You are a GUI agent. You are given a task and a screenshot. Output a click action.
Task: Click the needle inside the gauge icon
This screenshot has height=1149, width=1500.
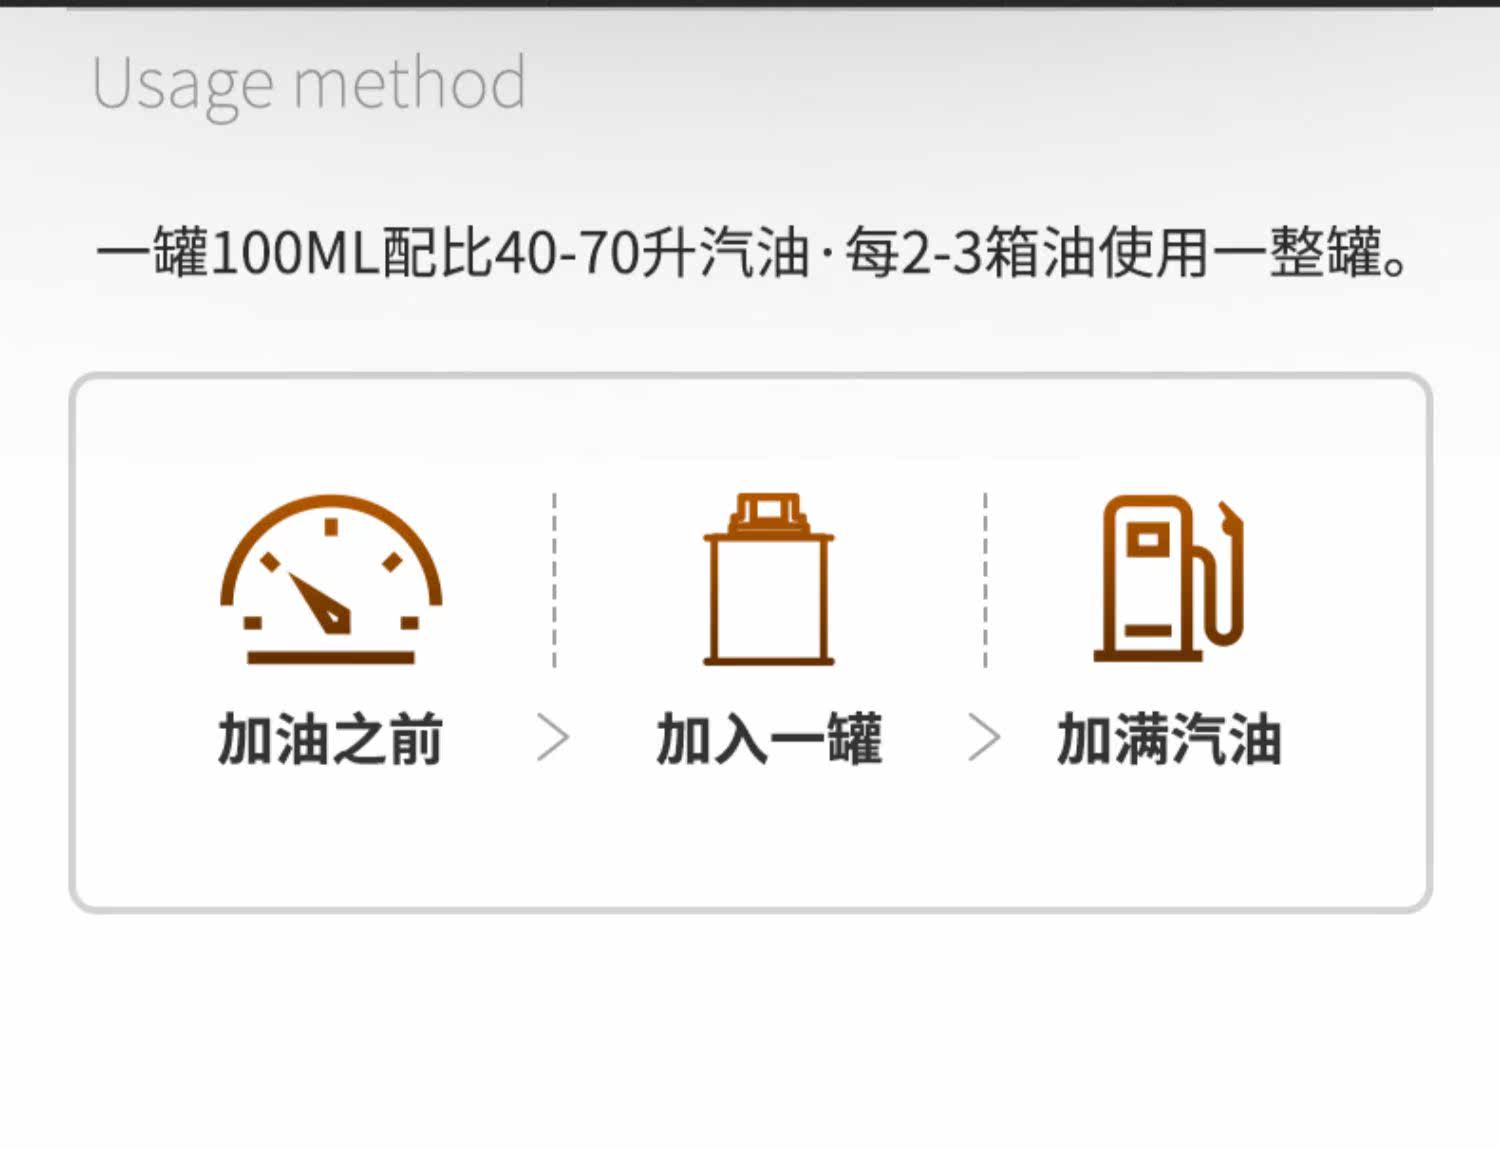(320, 603)
